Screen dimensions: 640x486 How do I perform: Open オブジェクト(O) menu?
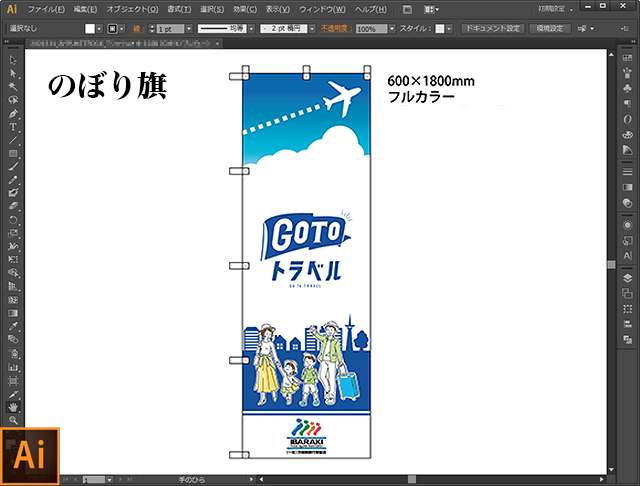point(132,9)
